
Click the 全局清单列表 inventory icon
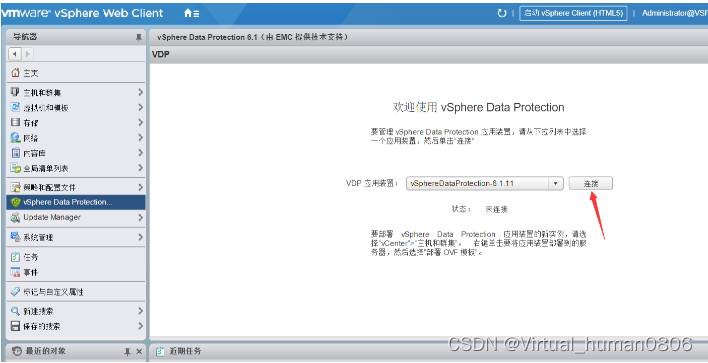[x=16, y=168]
